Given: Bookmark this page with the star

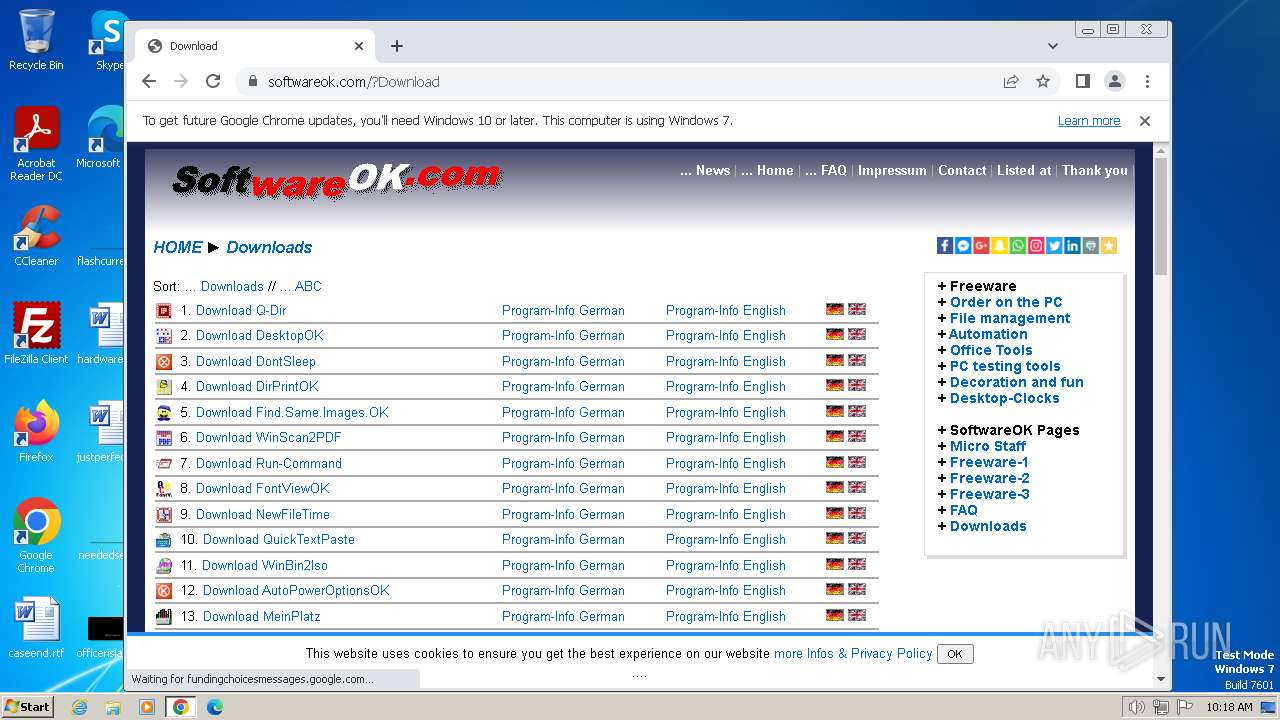Looking at the screenshot, I should coord(1043,82).
